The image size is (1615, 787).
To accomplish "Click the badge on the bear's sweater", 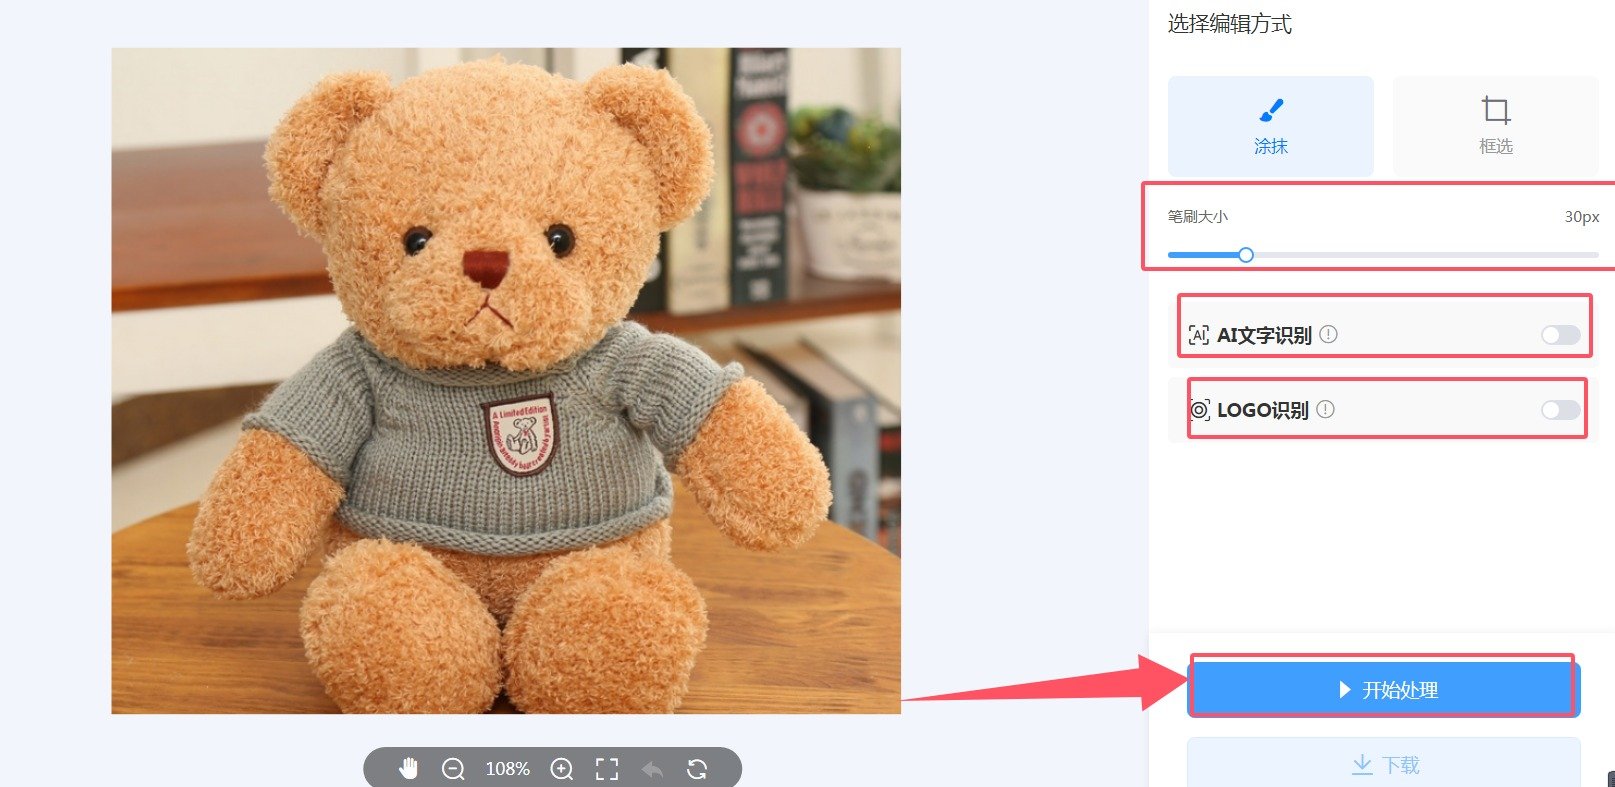I will point(518,435).
